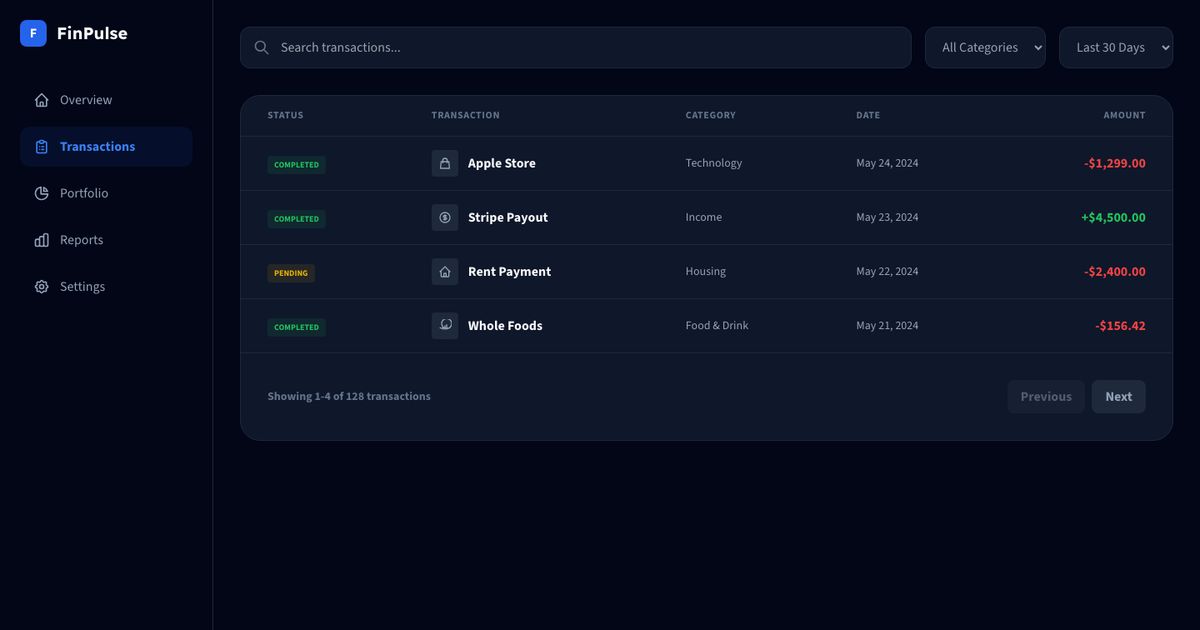Select the Stripe Payout transaction name
This screenshot has height=630, width=1200.
508,217
